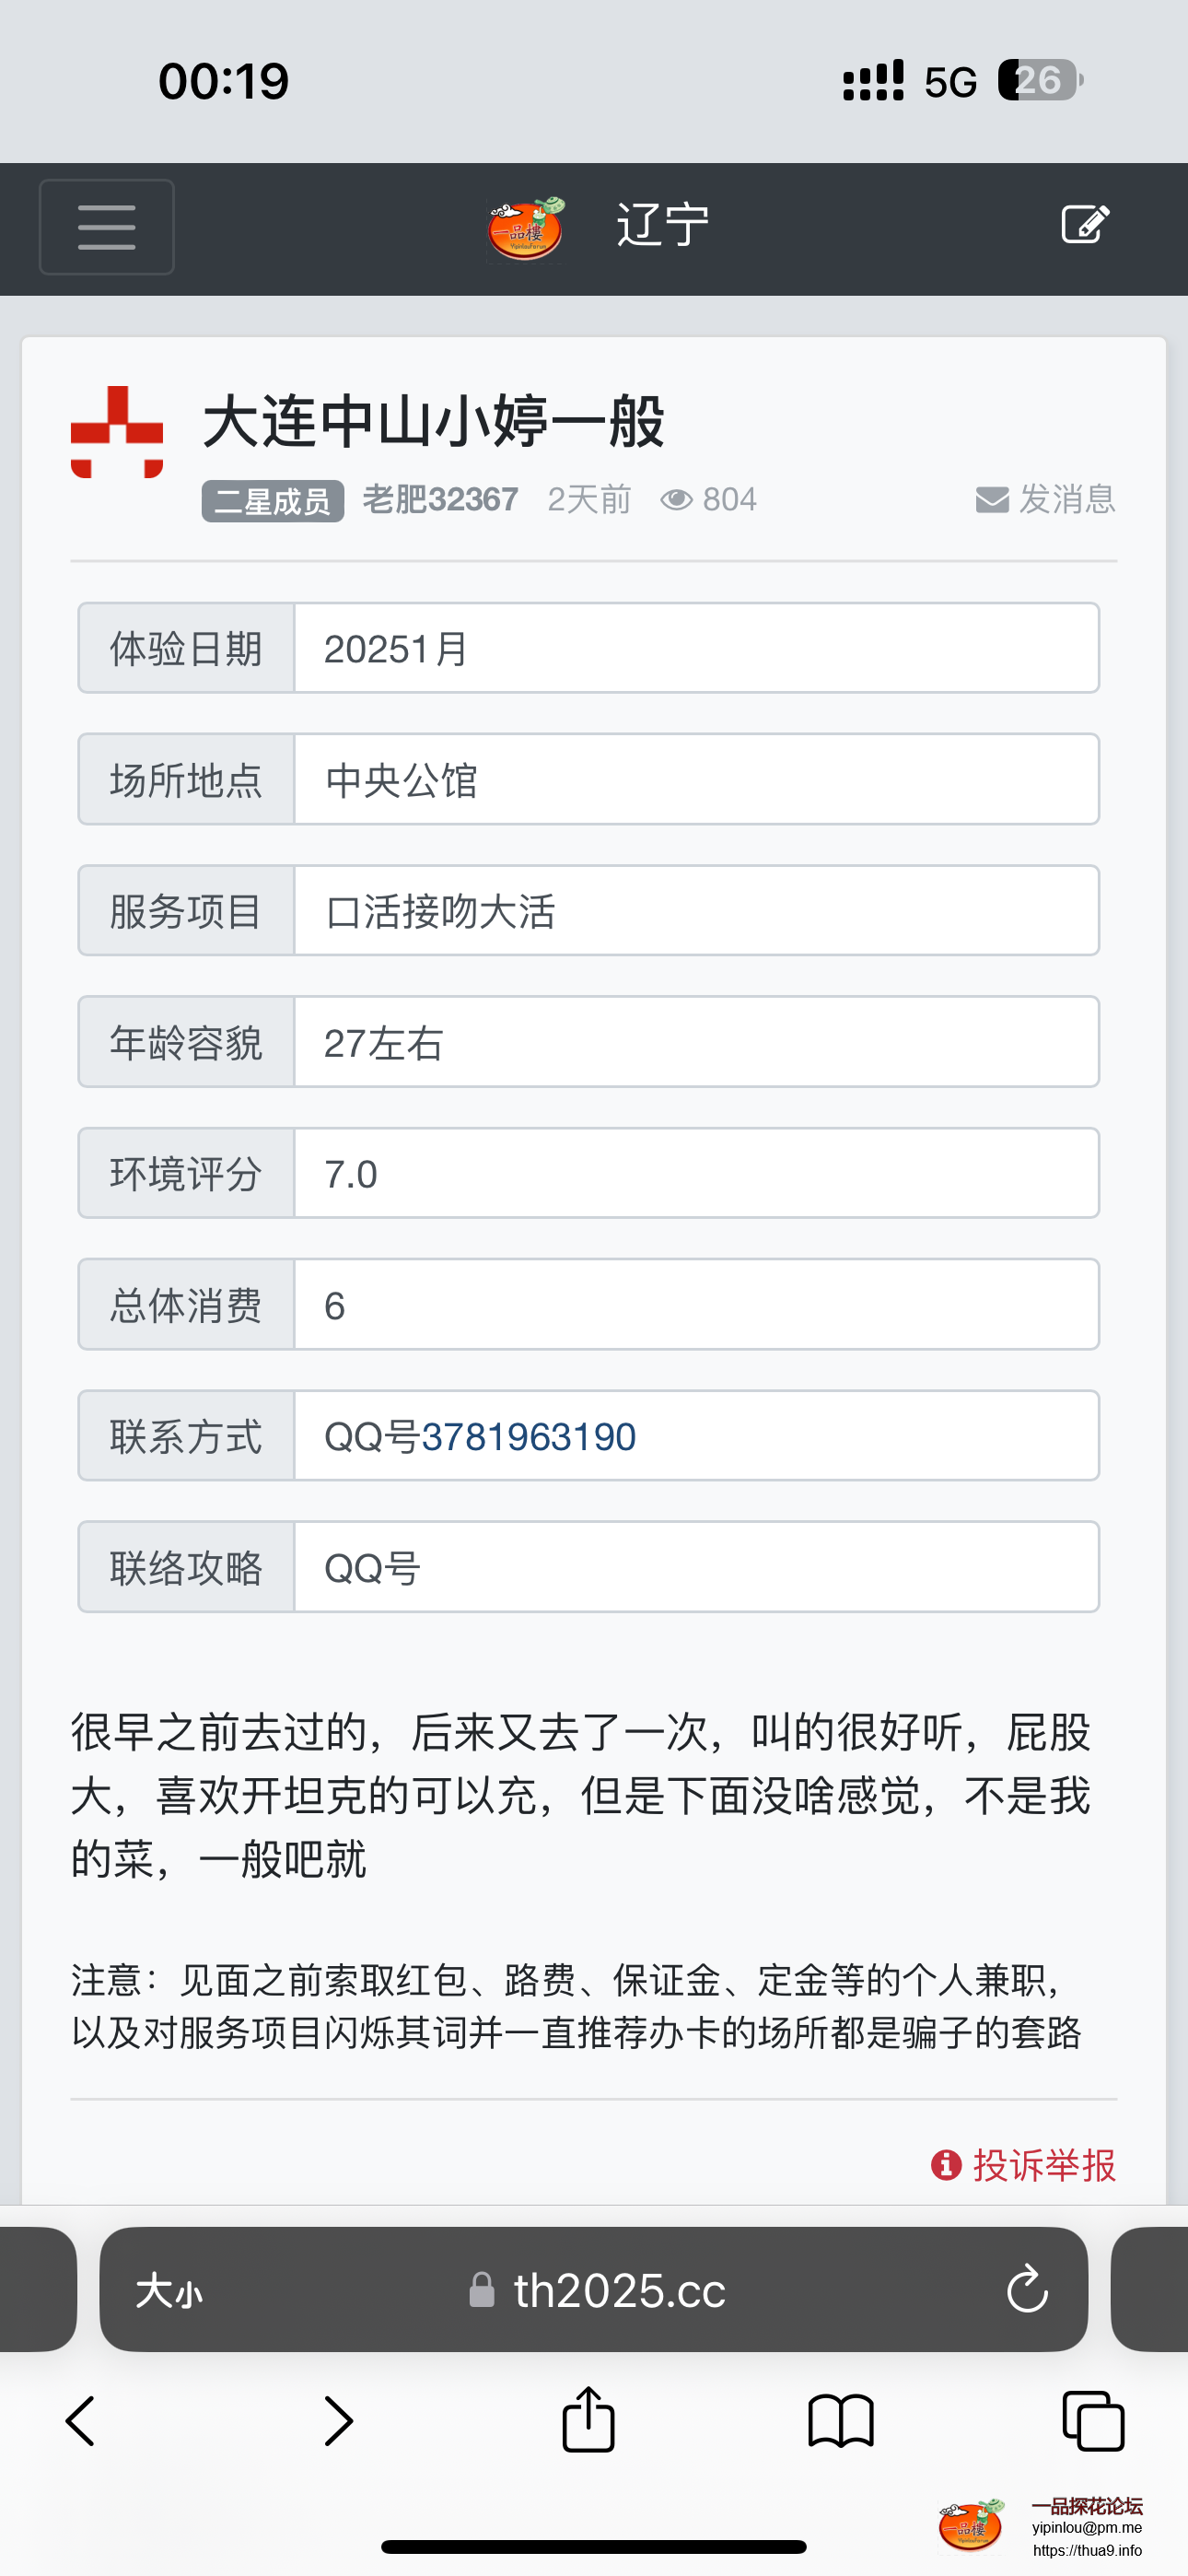
Task: Open the hamburger navigation menu
Action: (105, 227)
